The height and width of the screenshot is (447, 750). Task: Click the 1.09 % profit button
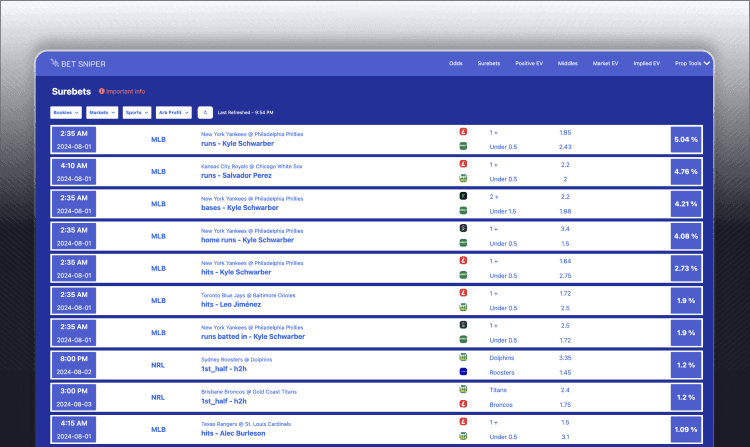click(686, 429)
